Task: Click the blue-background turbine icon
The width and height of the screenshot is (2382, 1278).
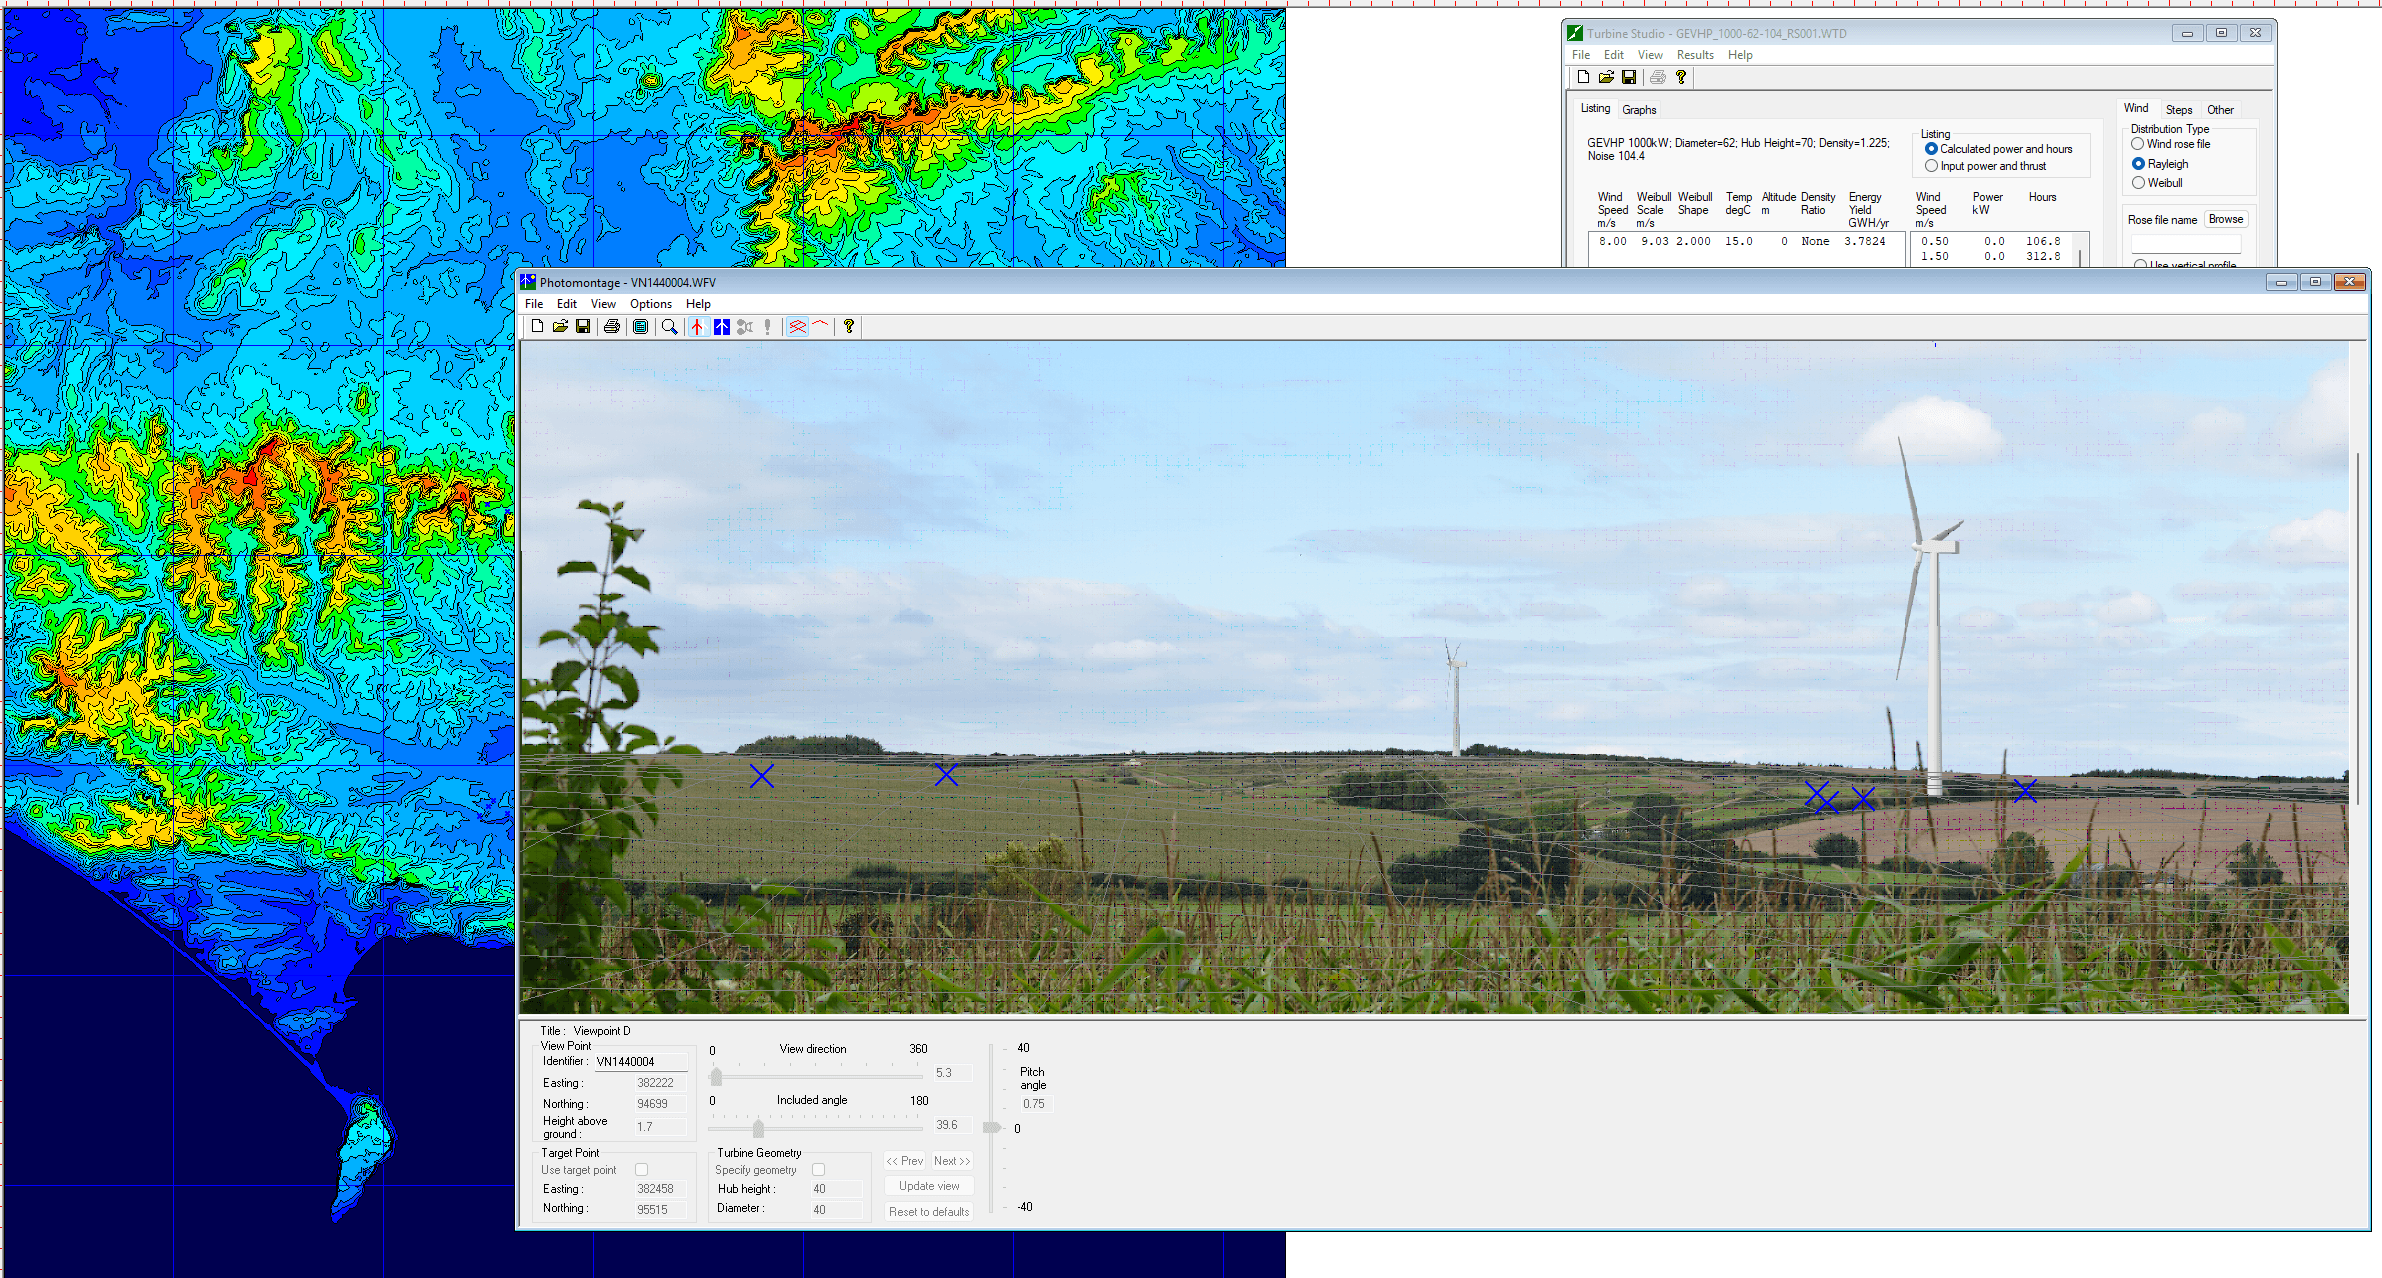Action: click(722, 327)
